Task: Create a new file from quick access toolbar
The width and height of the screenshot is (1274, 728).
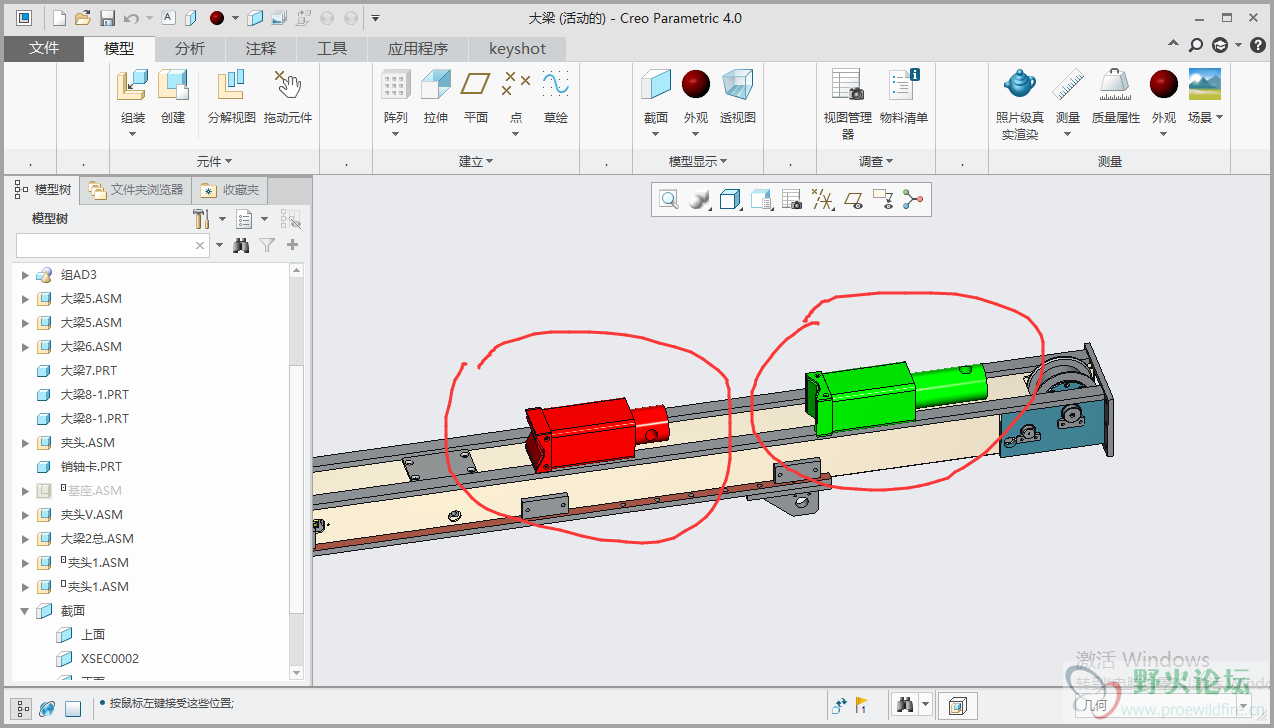Action: (59, 18)
